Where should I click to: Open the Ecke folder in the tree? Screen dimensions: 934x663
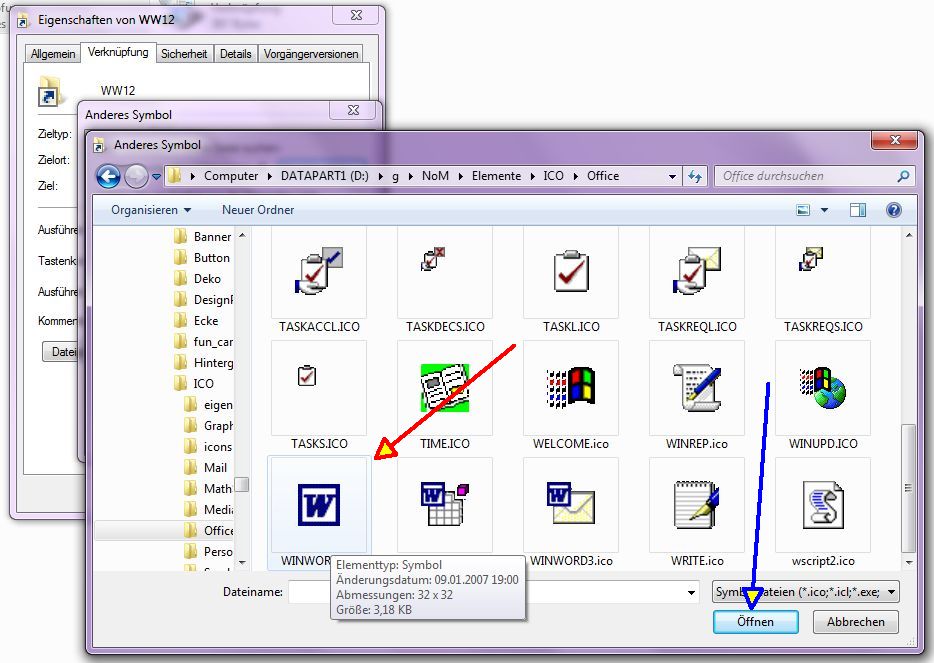(x=198, y=321)
